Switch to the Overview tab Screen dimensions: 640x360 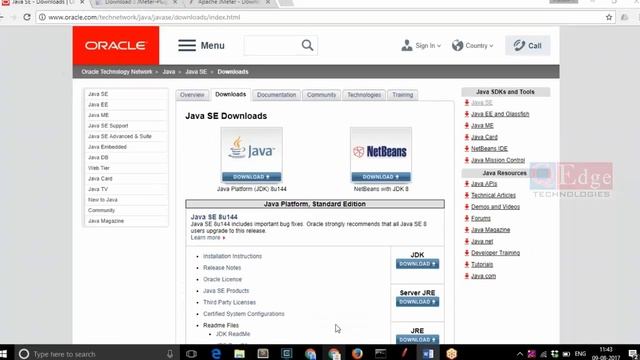[192, 95]
